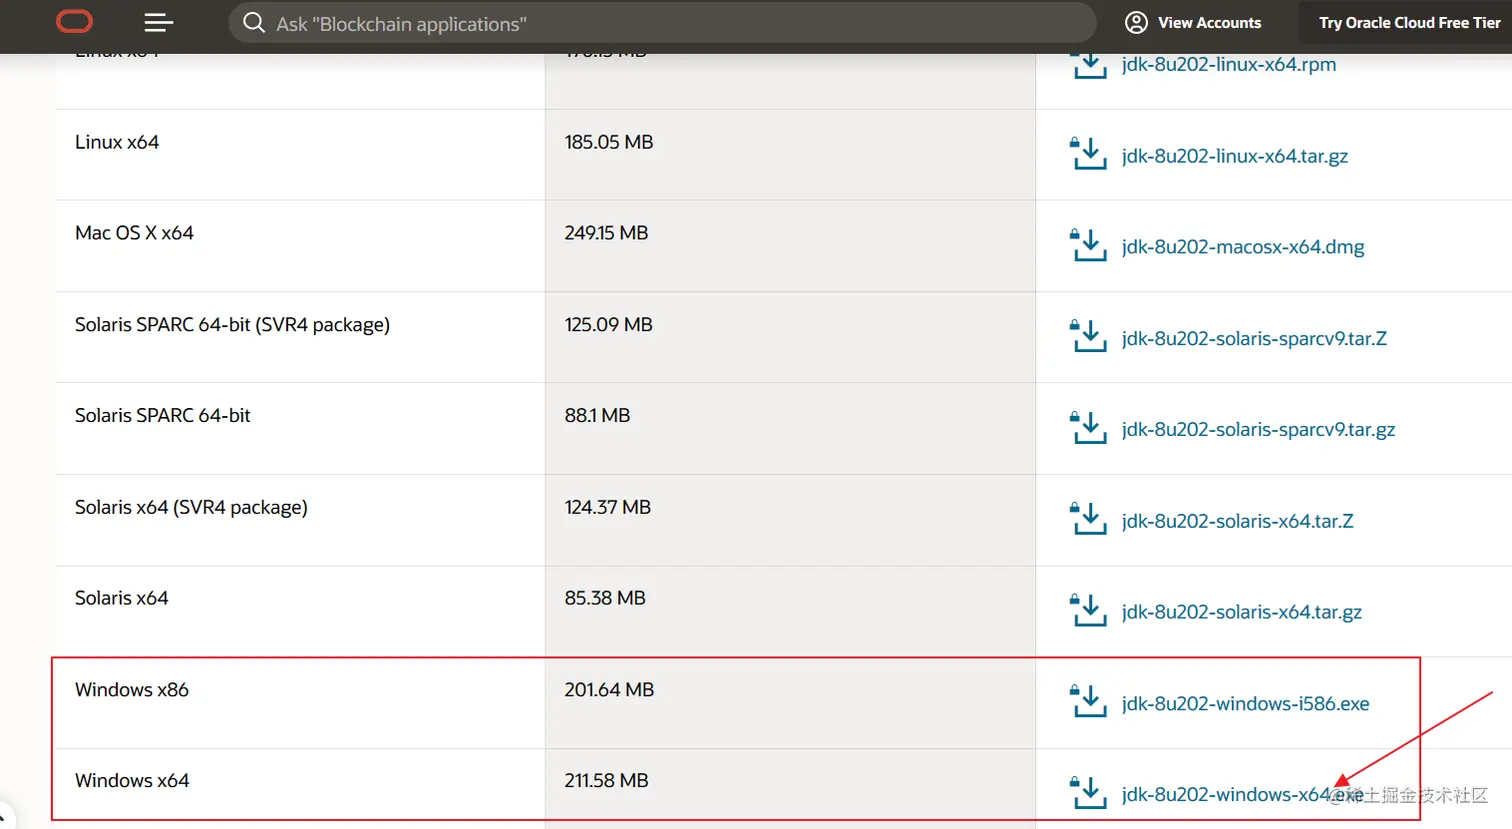The image size is (1512, 829).
Task: Click the search magnifier icon
Action: [x=254, y=22]
